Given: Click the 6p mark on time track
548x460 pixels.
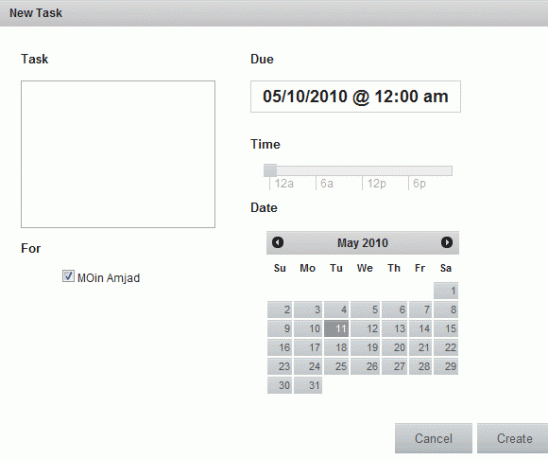Looking at the screenshot, I should (x=419, y=184).
